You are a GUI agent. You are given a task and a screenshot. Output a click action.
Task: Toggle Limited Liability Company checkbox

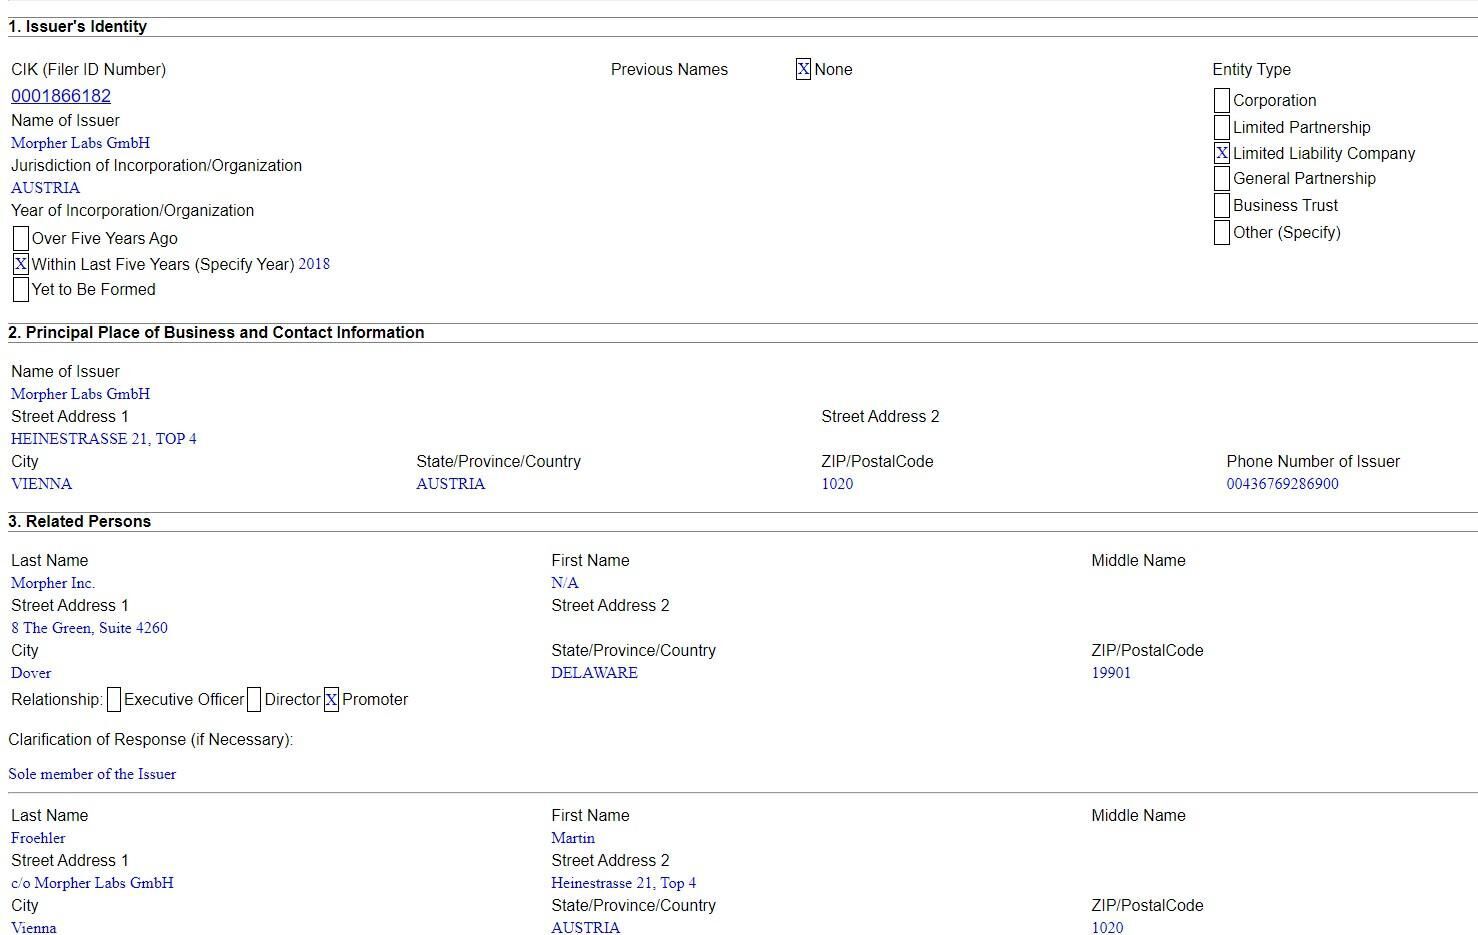1221,153
